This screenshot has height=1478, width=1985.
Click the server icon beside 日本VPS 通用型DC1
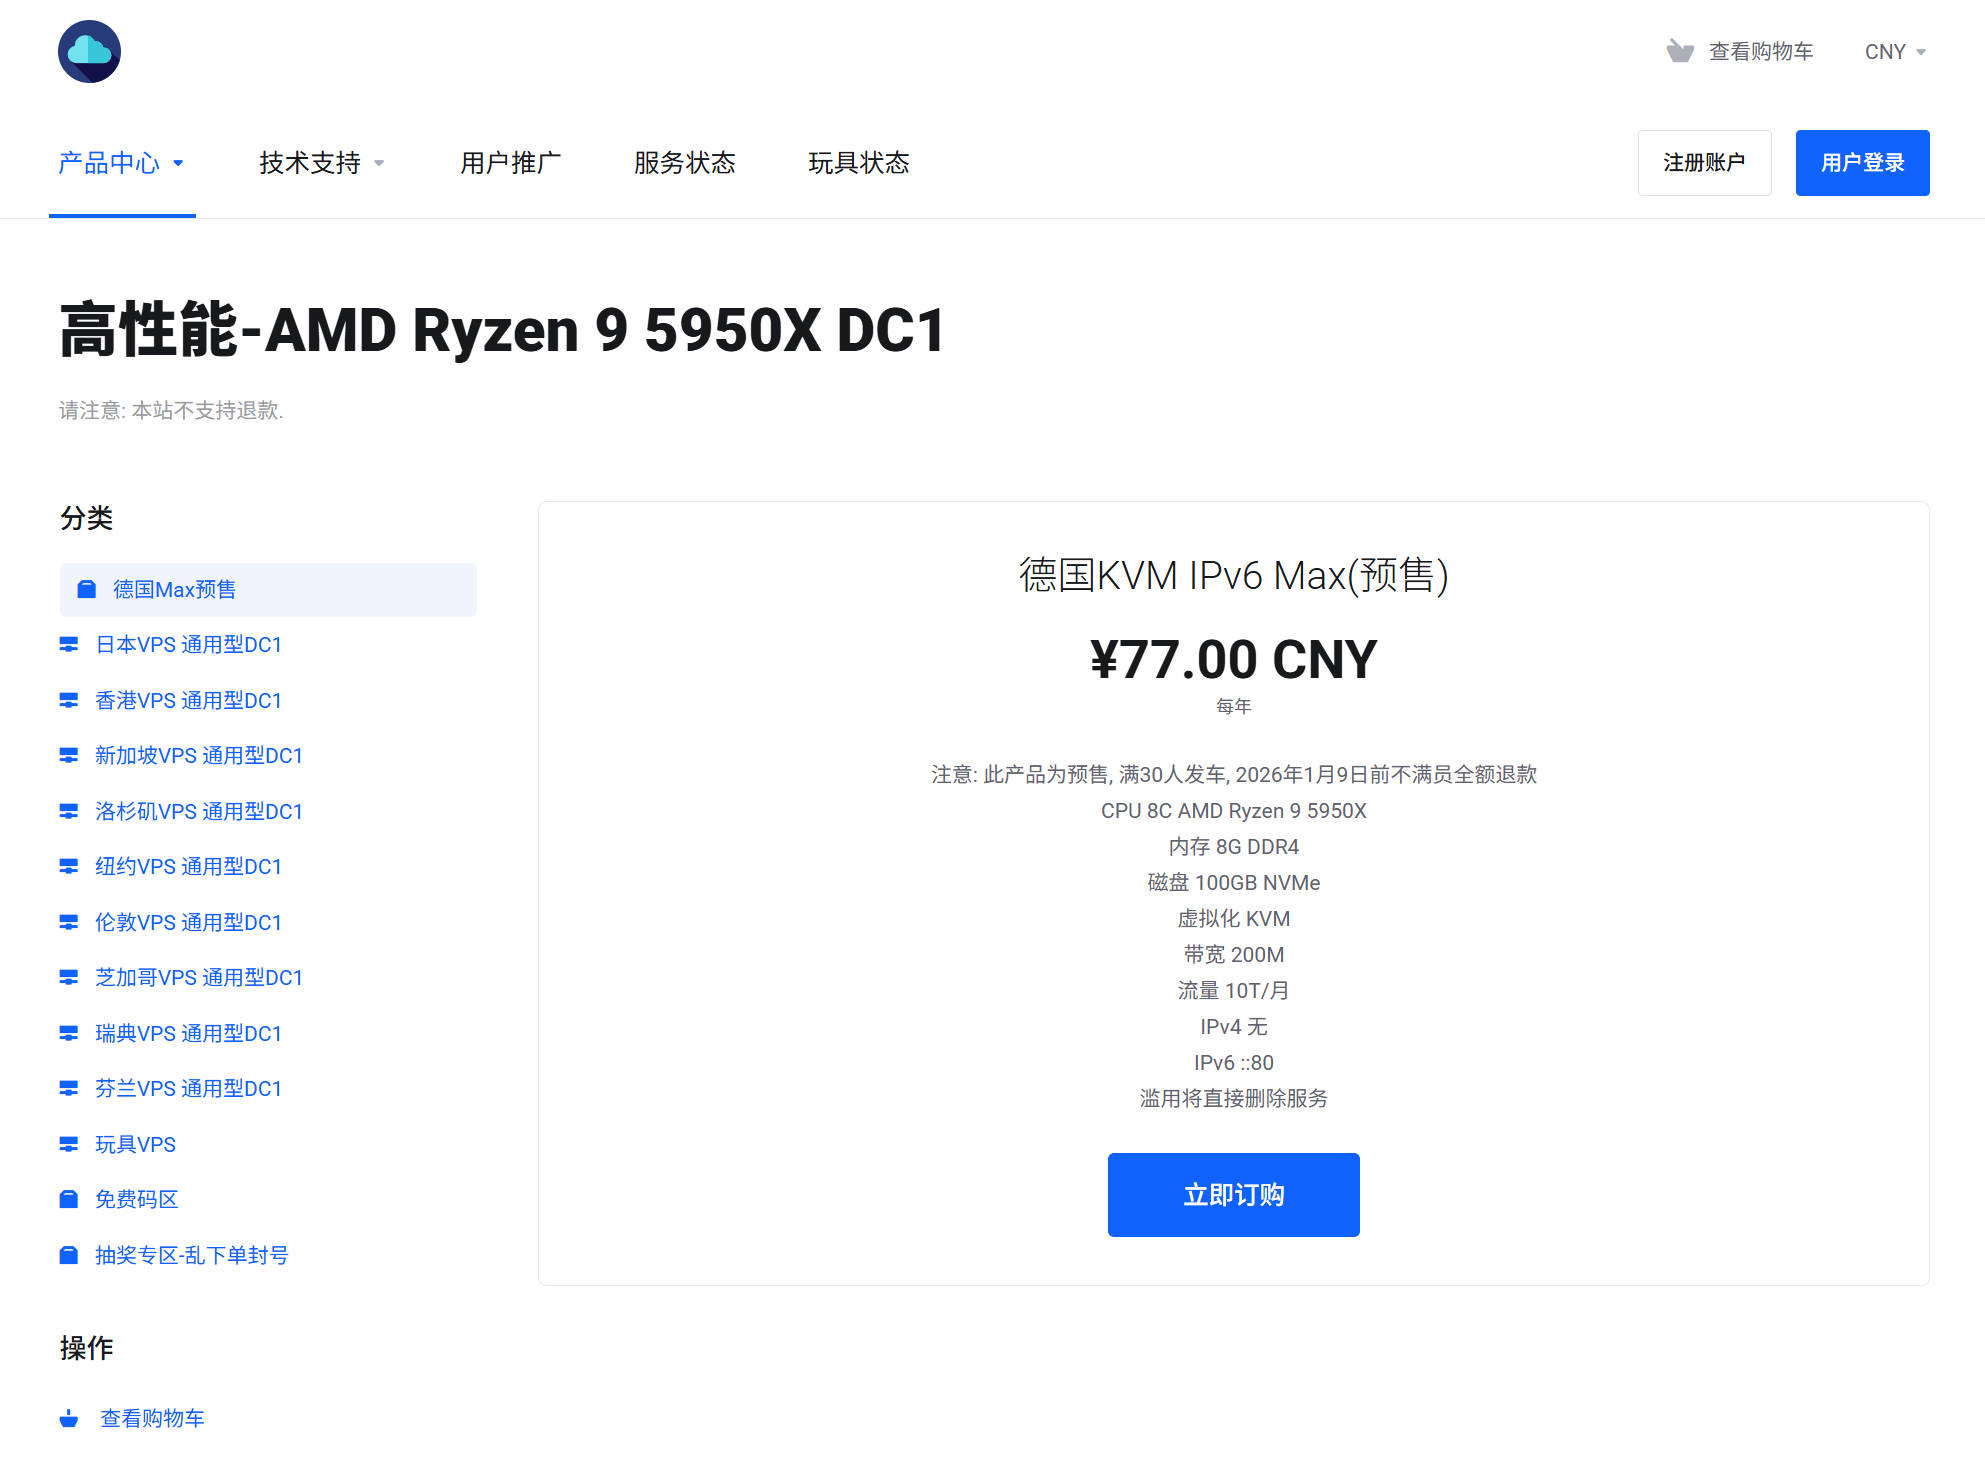(69, 645)
